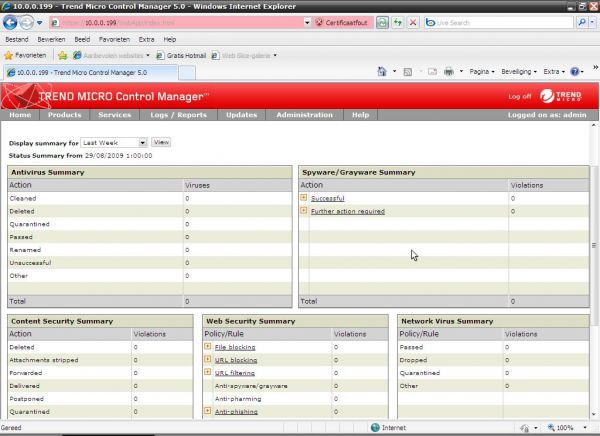Screen dimensions: 600x436
Task: Expand the Further action required row
Action: 303,211
